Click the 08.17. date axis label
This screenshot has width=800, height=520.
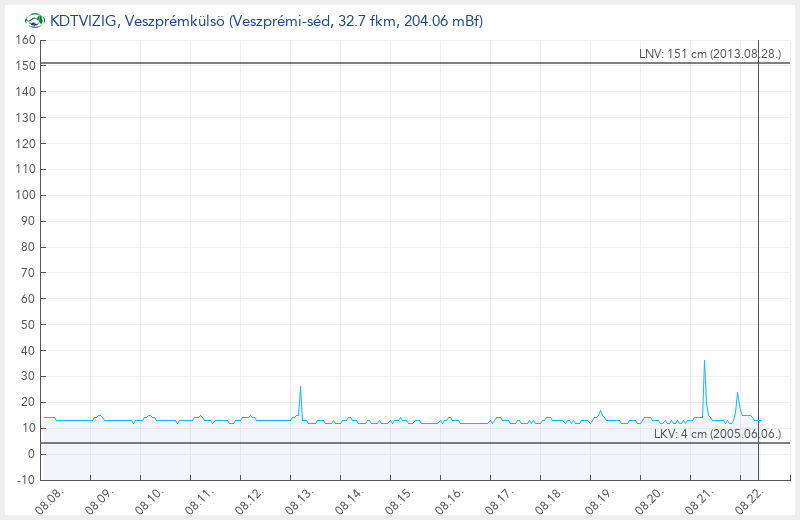(x=500, y=500)
